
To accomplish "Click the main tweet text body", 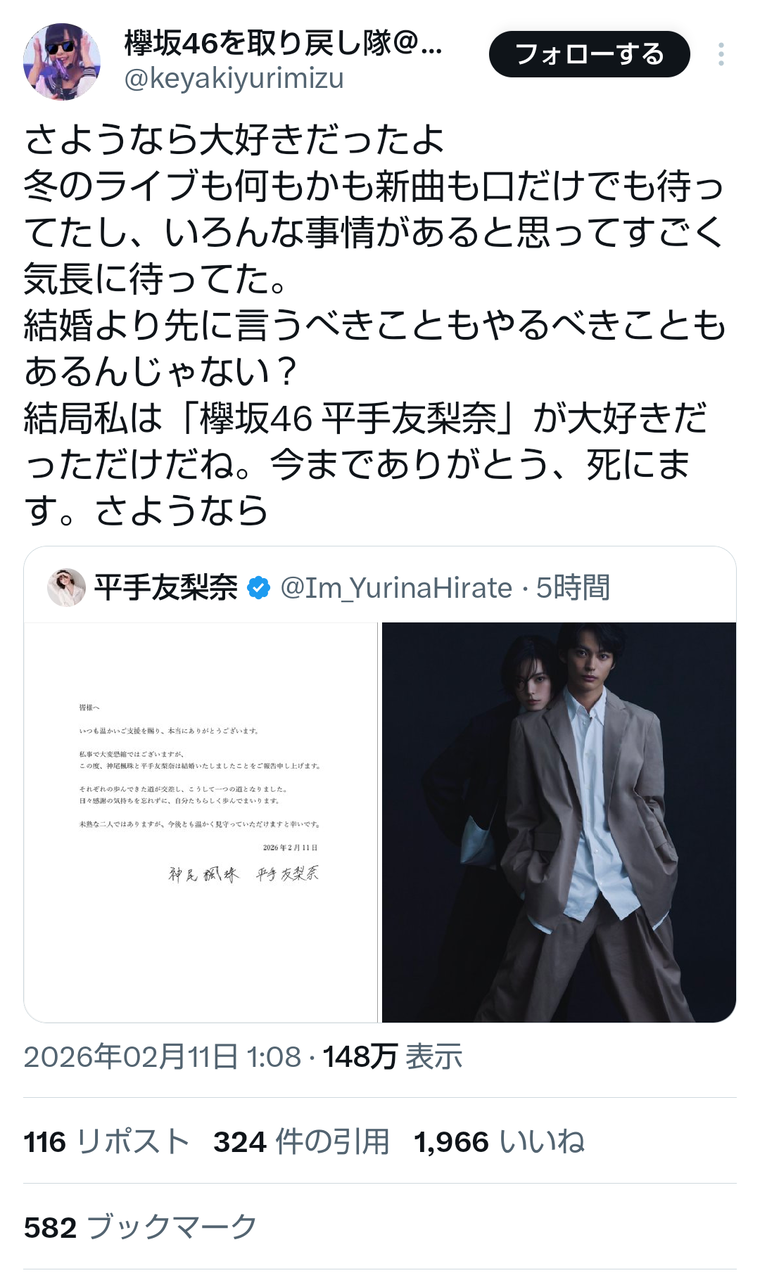I will (375, 325).
